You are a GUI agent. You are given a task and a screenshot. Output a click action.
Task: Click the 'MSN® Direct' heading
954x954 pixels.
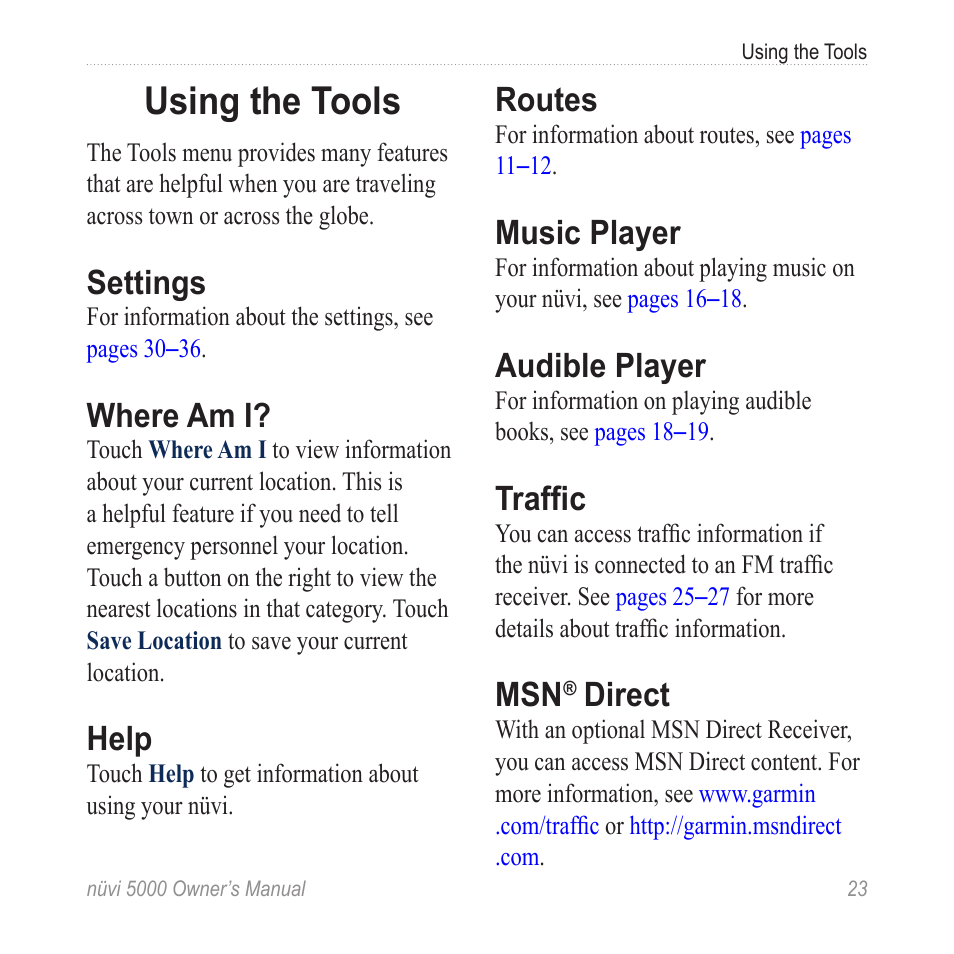582,695
